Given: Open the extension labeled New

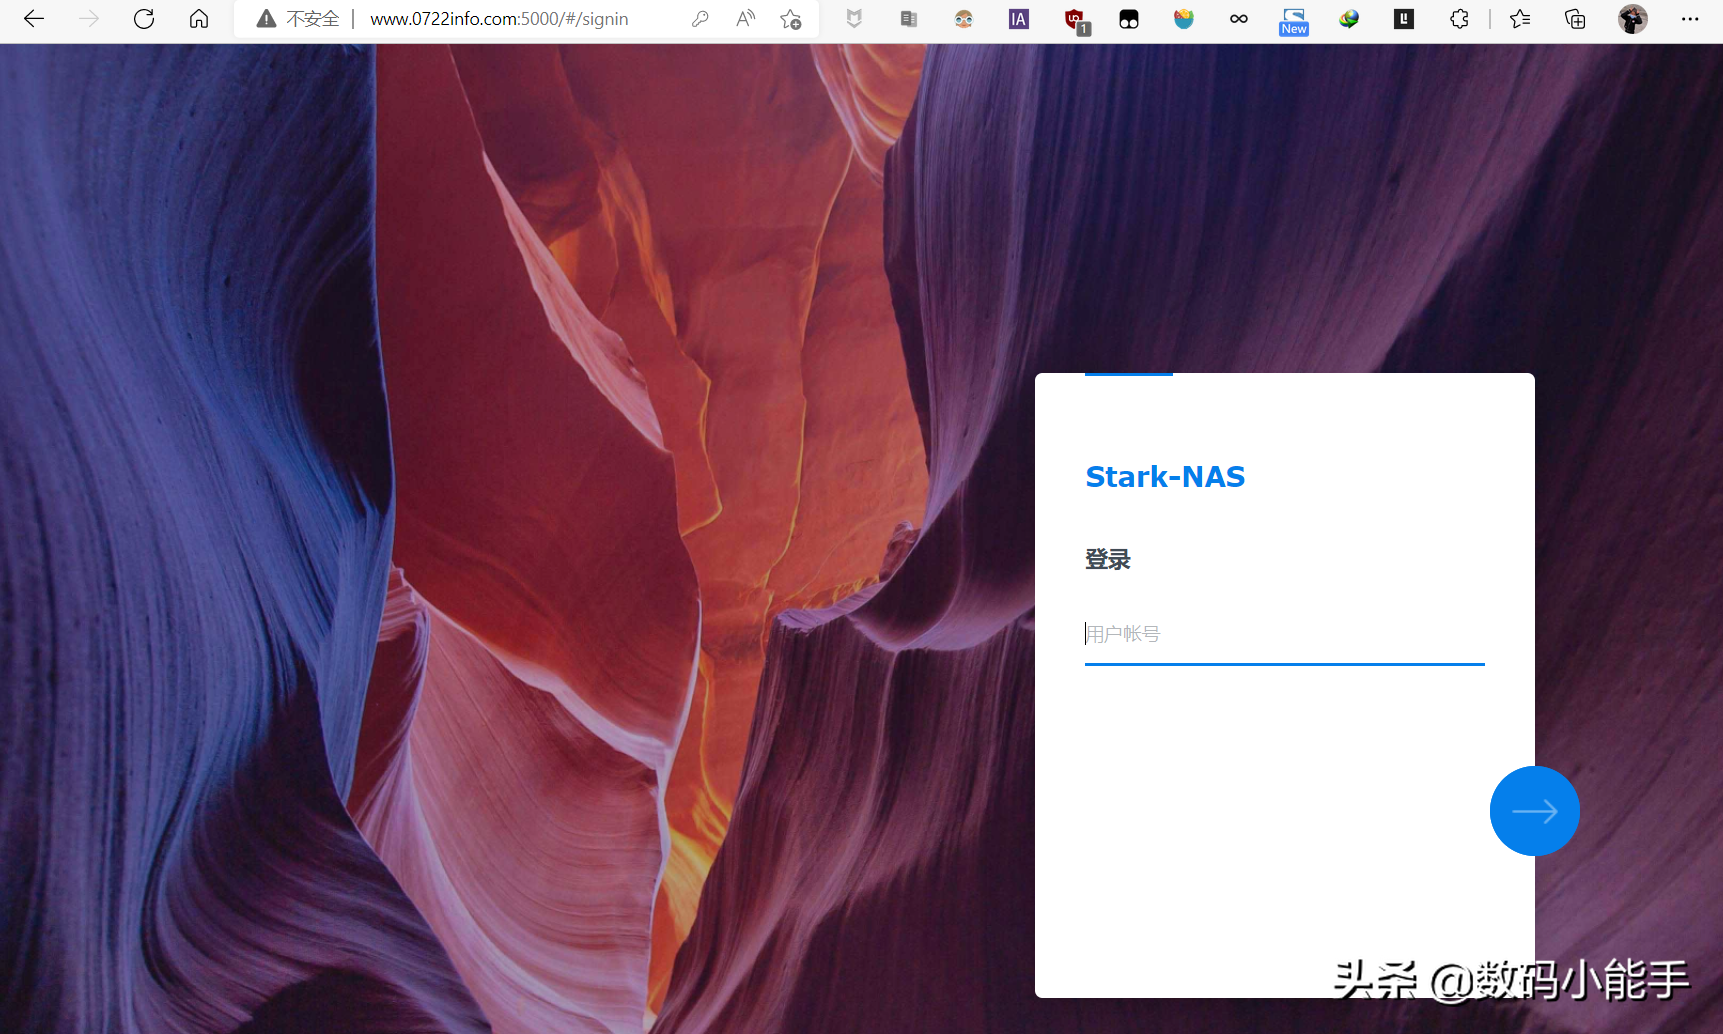Looking at the screenshot, I should tap(1294, 21).
